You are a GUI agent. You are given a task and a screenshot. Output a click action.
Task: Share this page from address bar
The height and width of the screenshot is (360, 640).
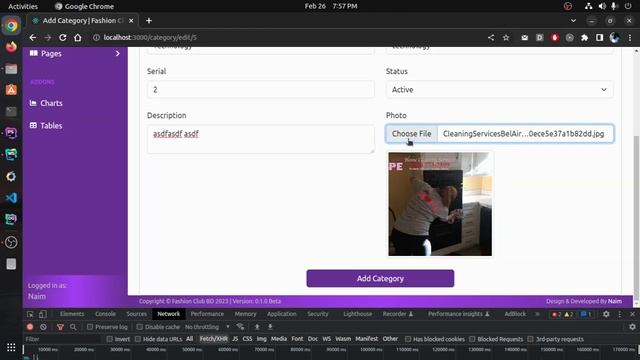[491, 38]
